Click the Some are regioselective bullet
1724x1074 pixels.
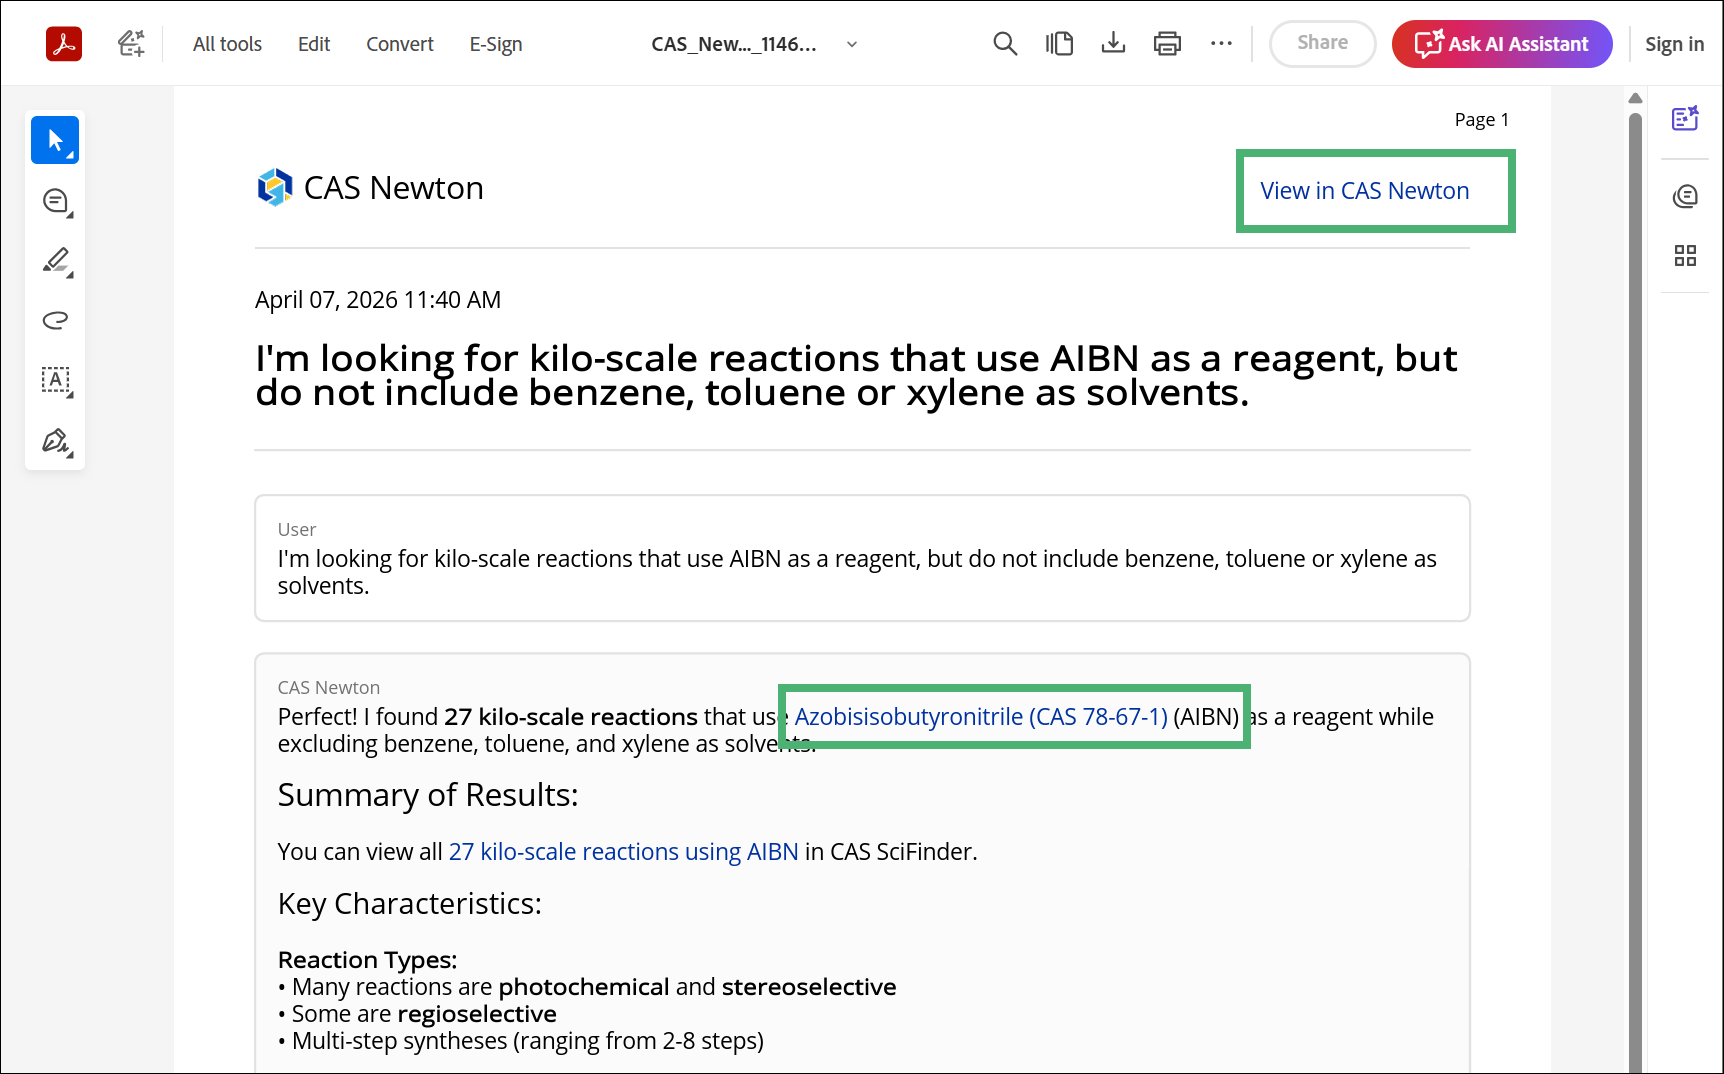417,1014
